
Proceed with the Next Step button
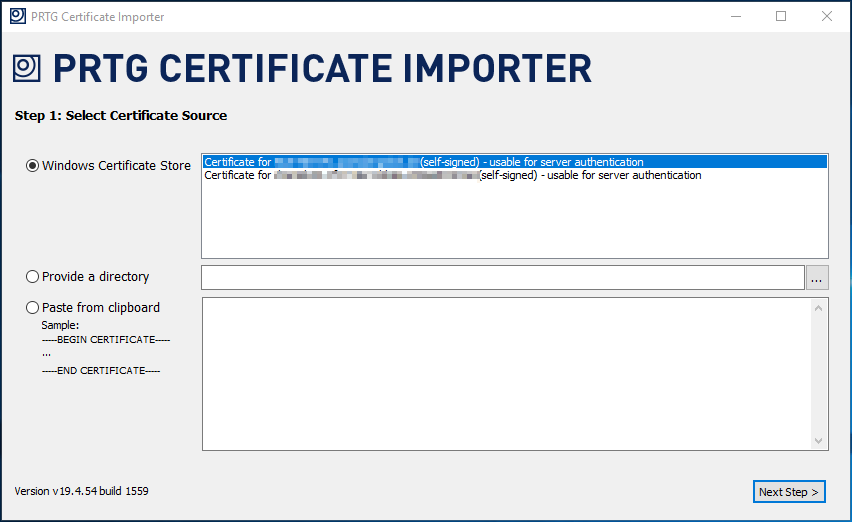tap(788, 492)
